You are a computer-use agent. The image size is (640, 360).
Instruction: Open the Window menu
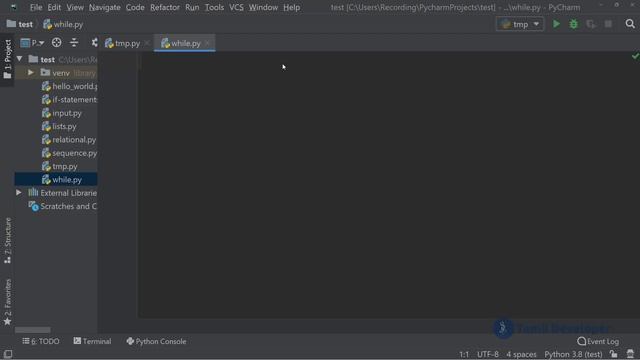(263, 7)
